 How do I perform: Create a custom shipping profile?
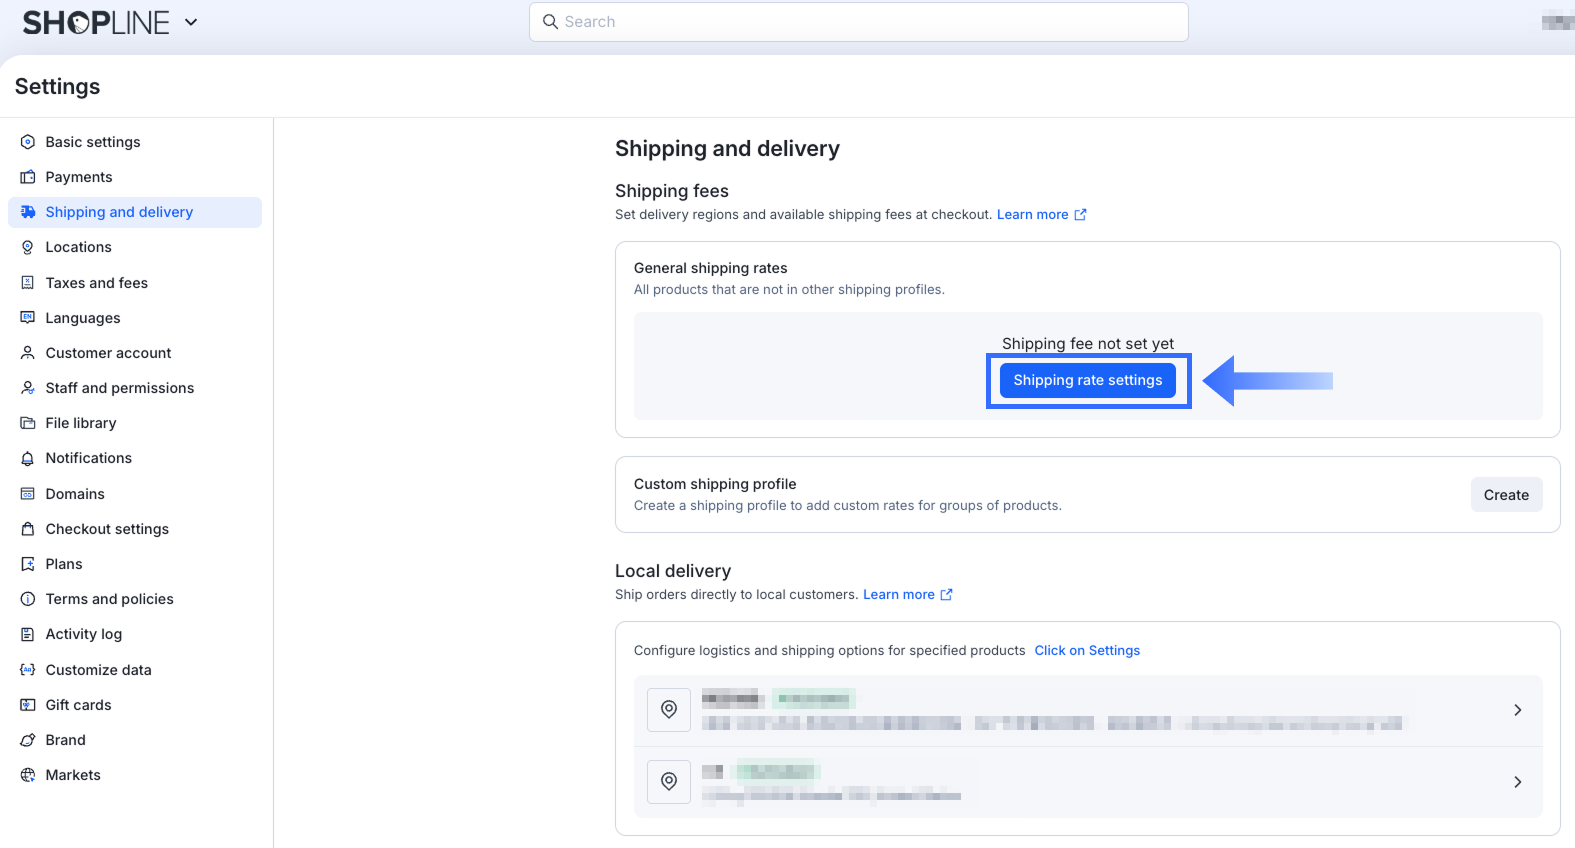1505,495
